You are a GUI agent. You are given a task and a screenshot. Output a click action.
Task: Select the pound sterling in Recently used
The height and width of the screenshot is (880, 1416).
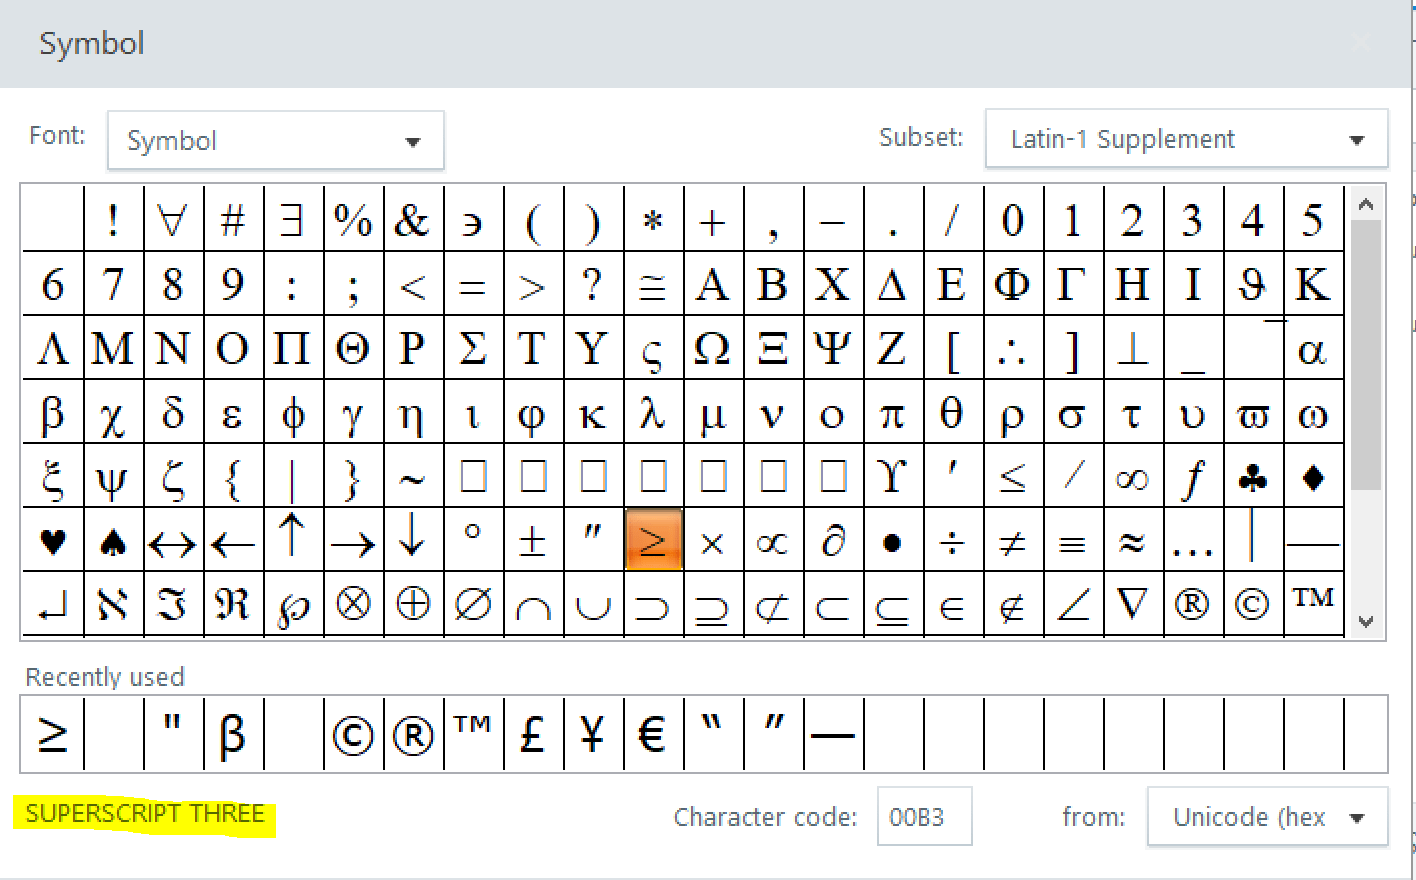[x=532, y=732]
